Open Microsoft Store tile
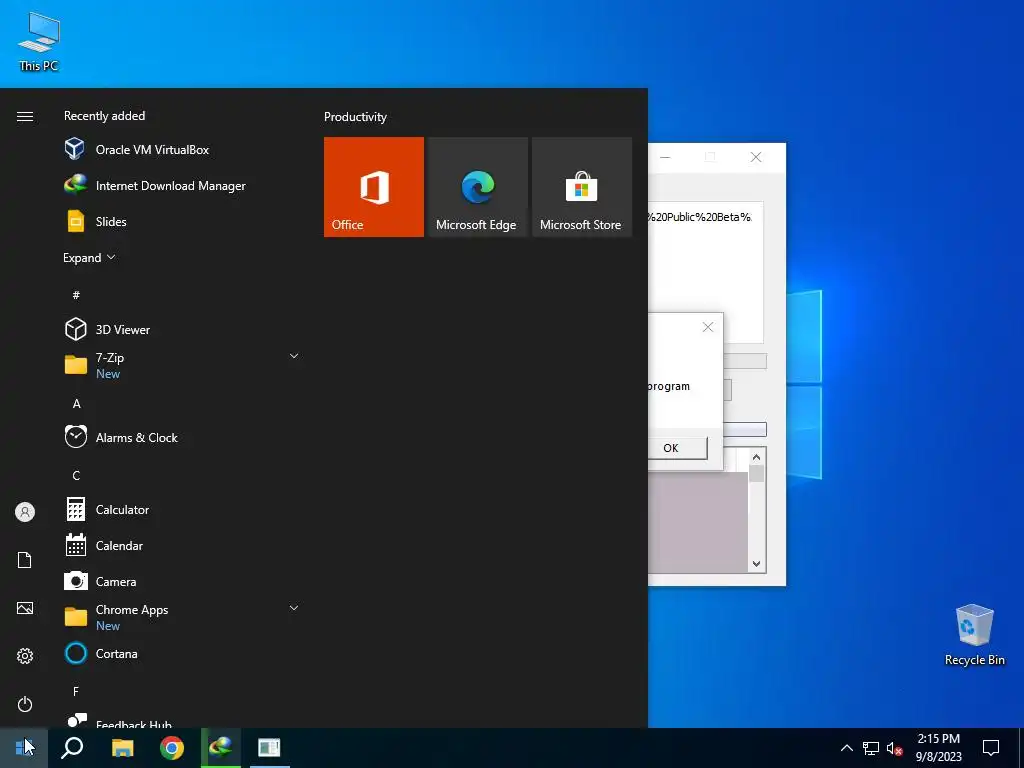1024x768 pixels. pos(582,187)
